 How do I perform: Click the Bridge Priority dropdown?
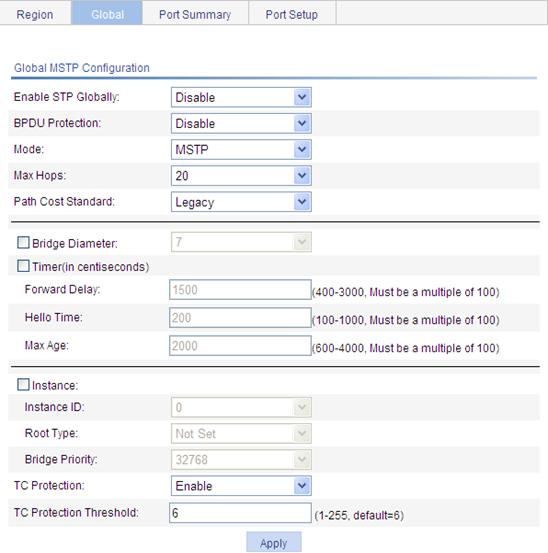coord(241,460)
